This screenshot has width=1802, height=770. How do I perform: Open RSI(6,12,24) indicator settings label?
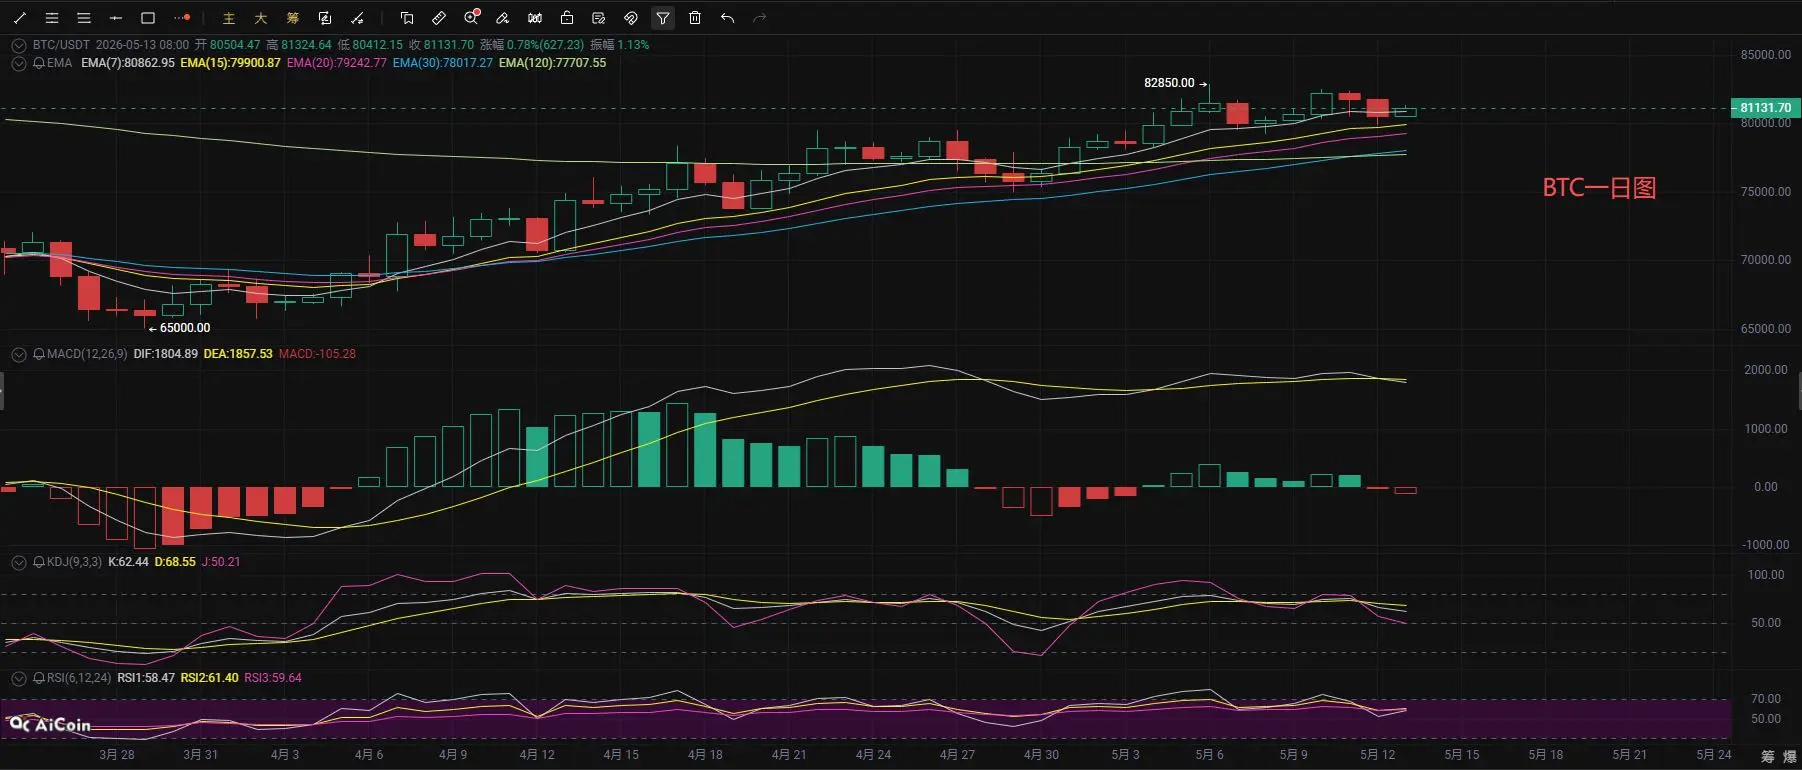[79, 678]
